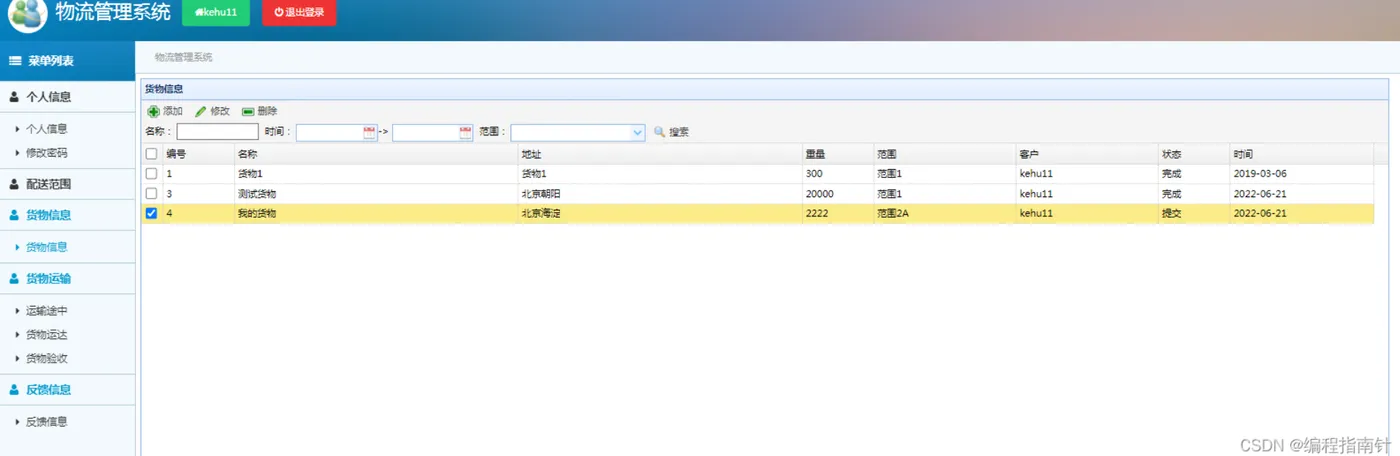The width and height of the screenshot is (1400, 456).
Task: Sort by the 客户 column header
Action: [1086, 154]
